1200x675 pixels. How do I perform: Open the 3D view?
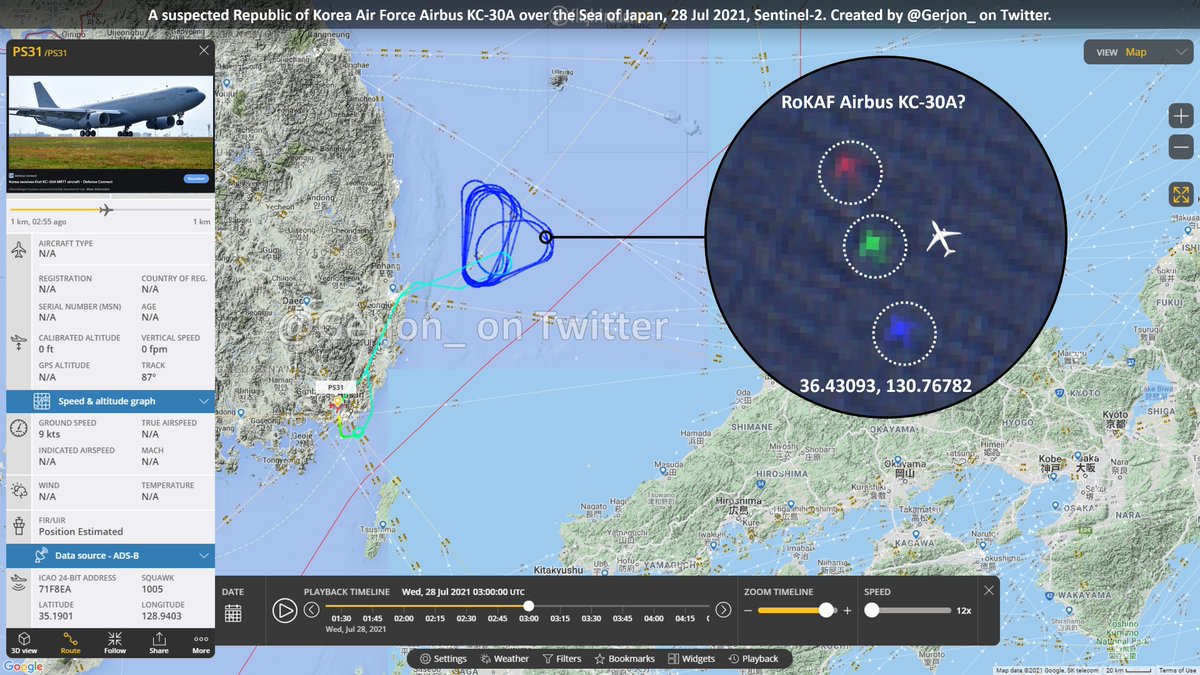(x=23, y=643)
